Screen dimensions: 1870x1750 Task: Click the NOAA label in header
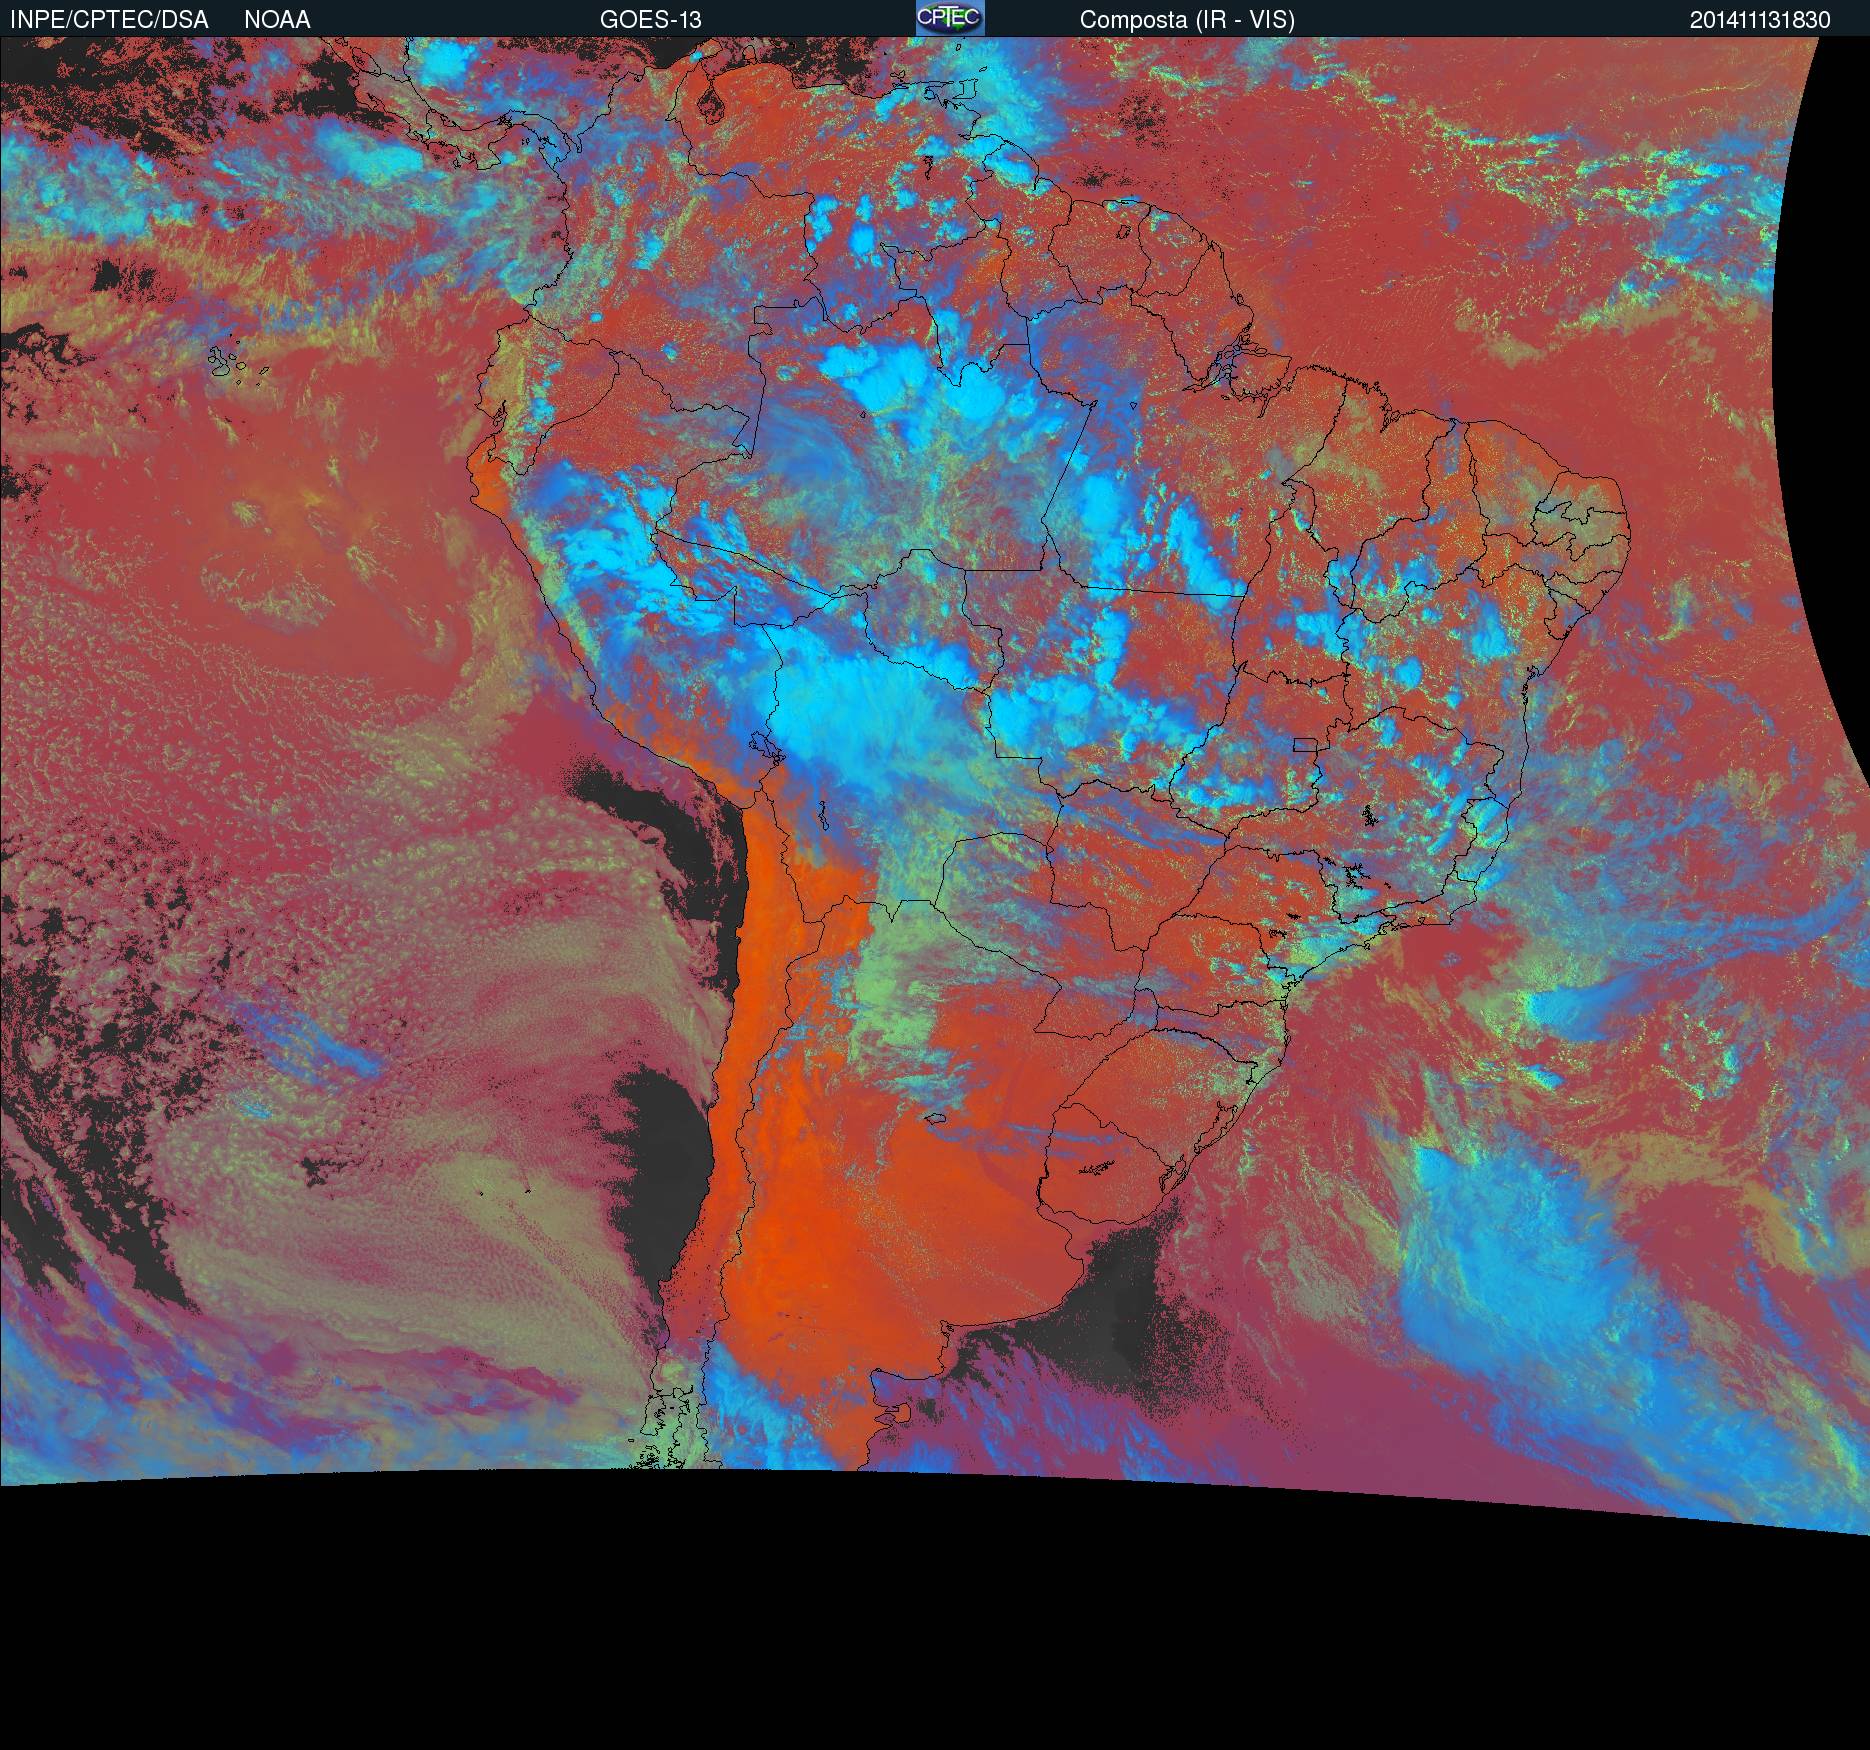277,19
